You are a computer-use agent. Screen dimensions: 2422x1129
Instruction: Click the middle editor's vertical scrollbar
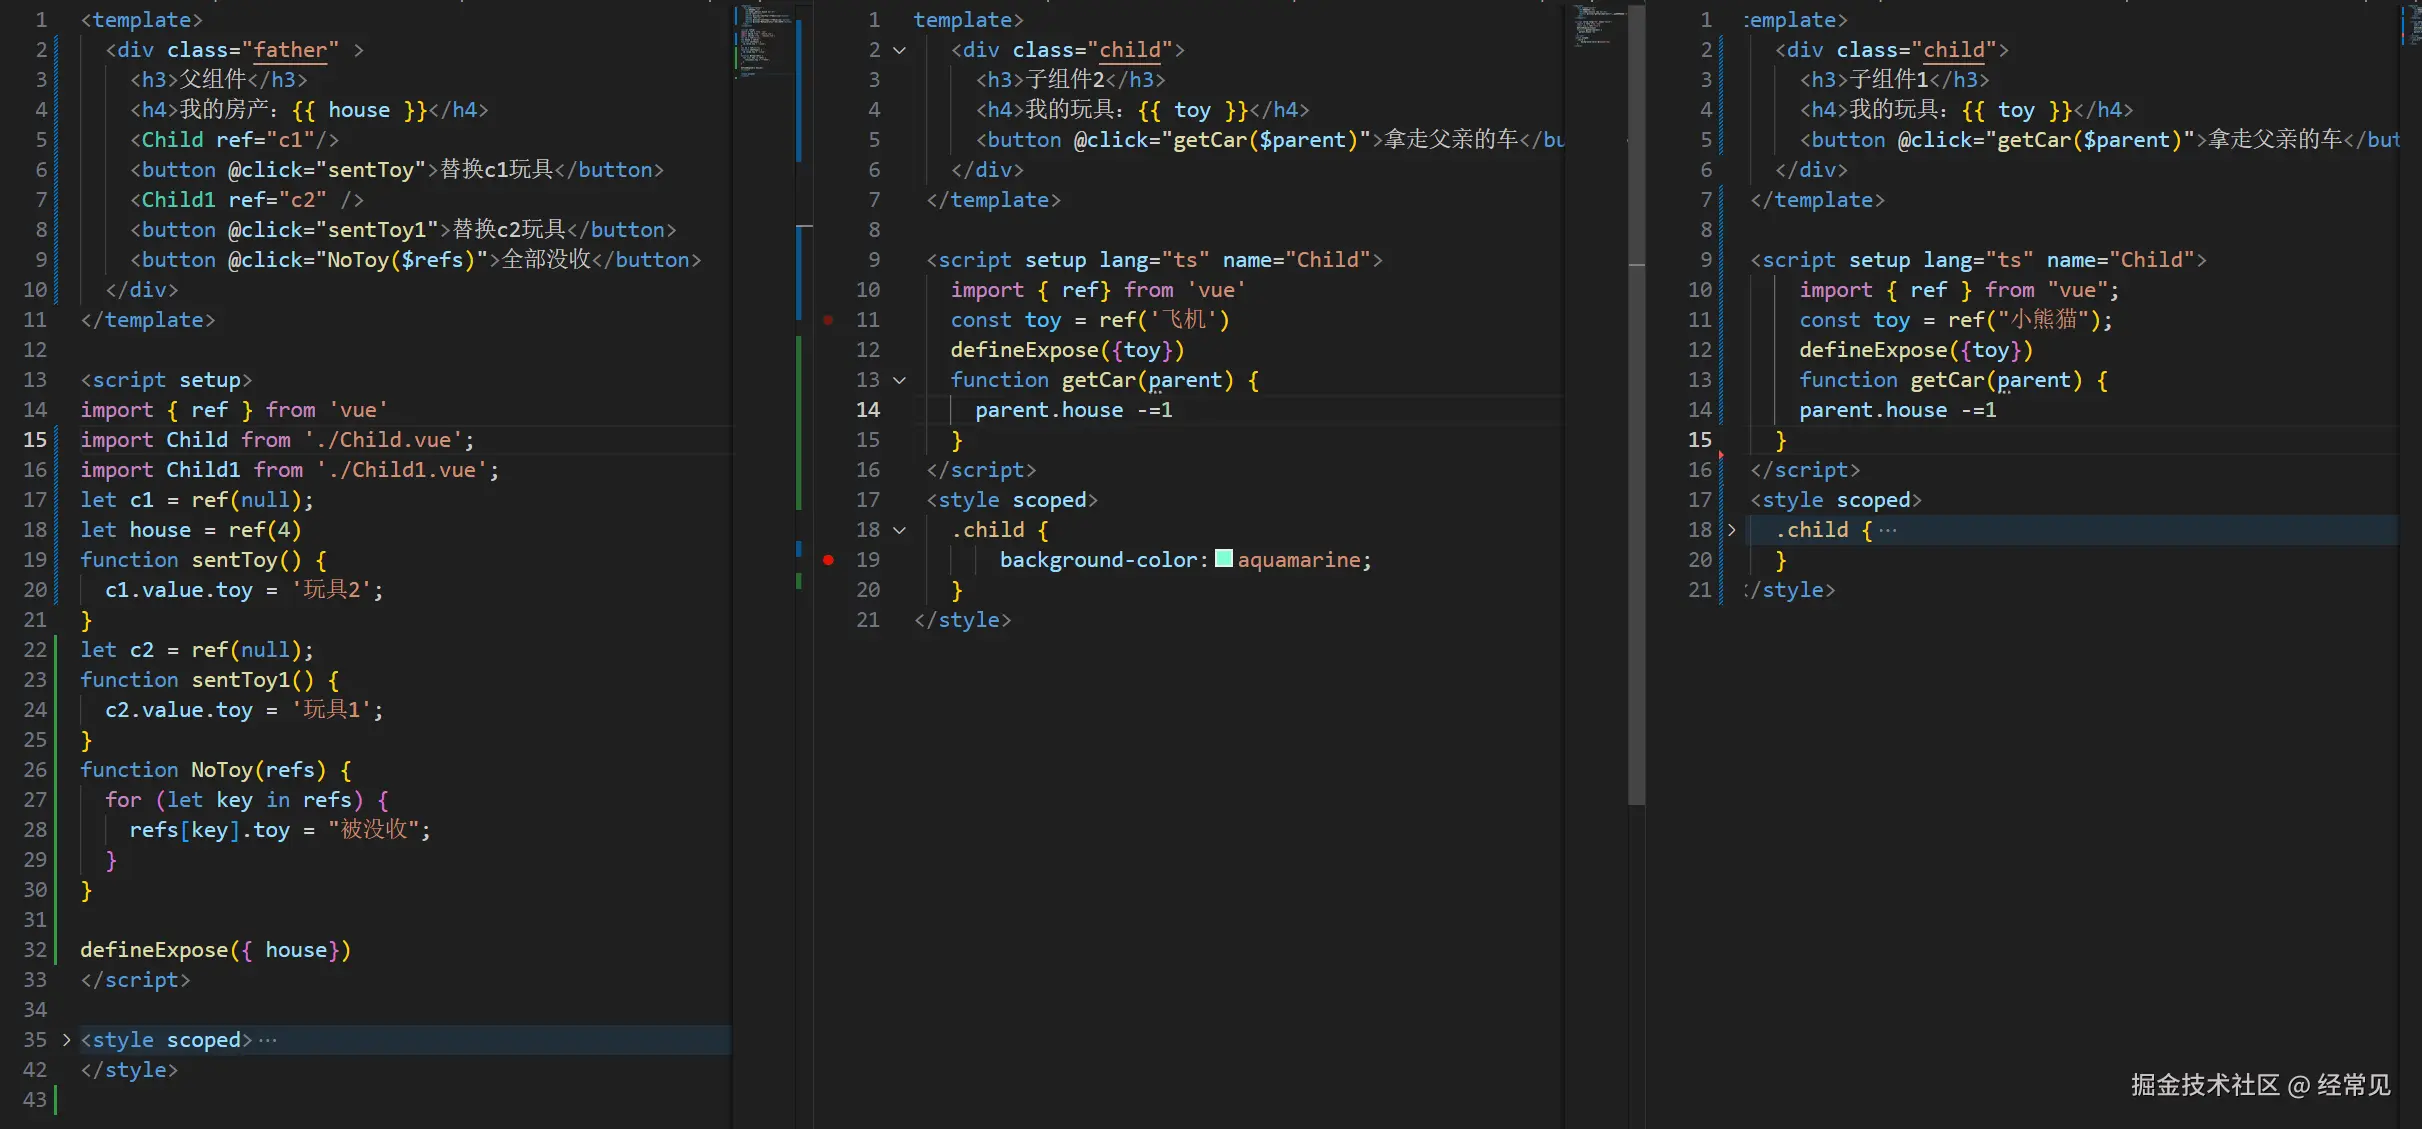[1636, 400]
